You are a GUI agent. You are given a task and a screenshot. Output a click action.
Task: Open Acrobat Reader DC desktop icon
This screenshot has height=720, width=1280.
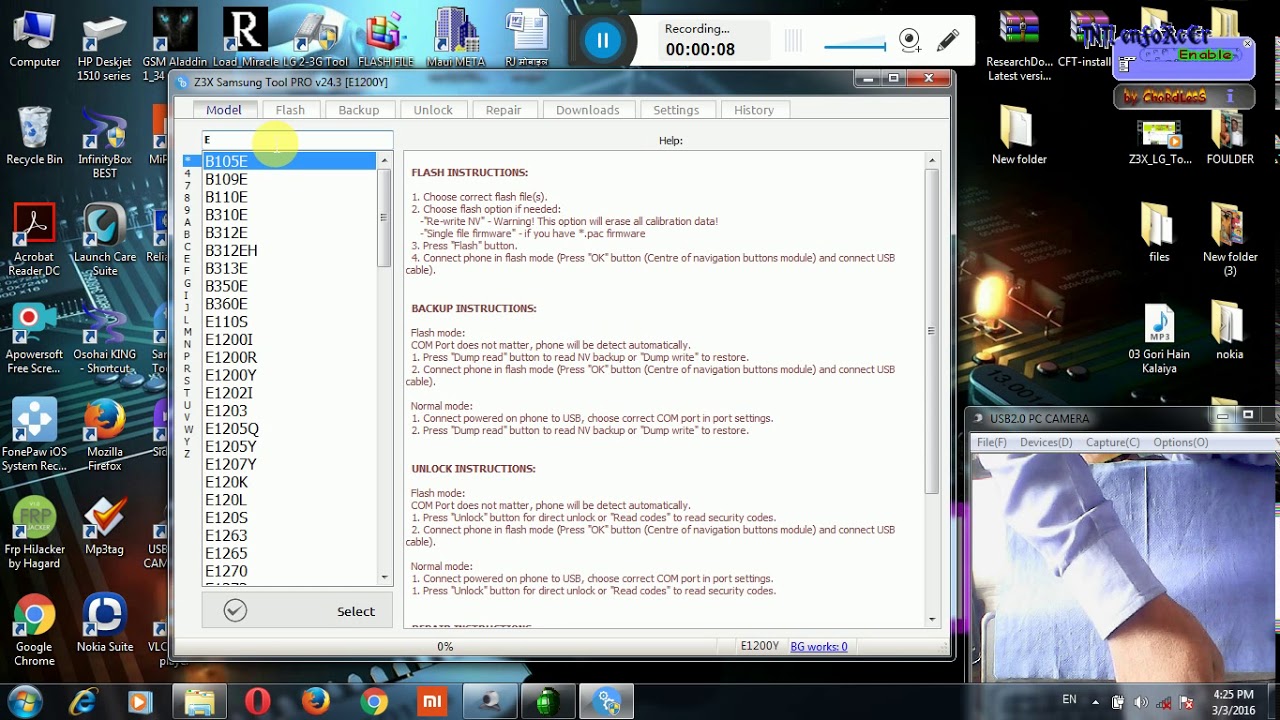35,241
